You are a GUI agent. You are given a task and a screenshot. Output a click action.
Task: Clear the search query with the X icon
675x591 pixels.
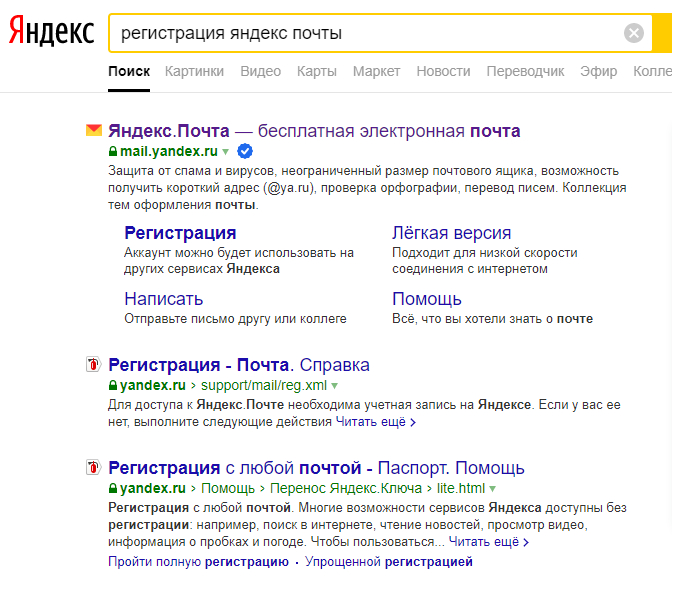(634, 33)
